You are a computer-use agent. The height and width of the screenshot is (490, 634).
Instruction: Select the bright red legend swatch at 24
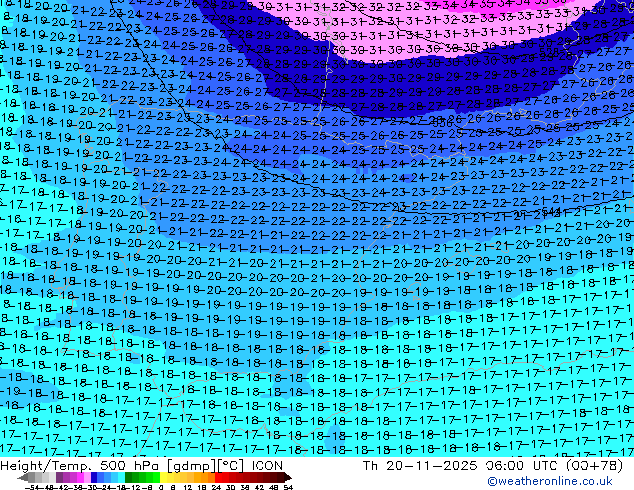coord(218,477)
